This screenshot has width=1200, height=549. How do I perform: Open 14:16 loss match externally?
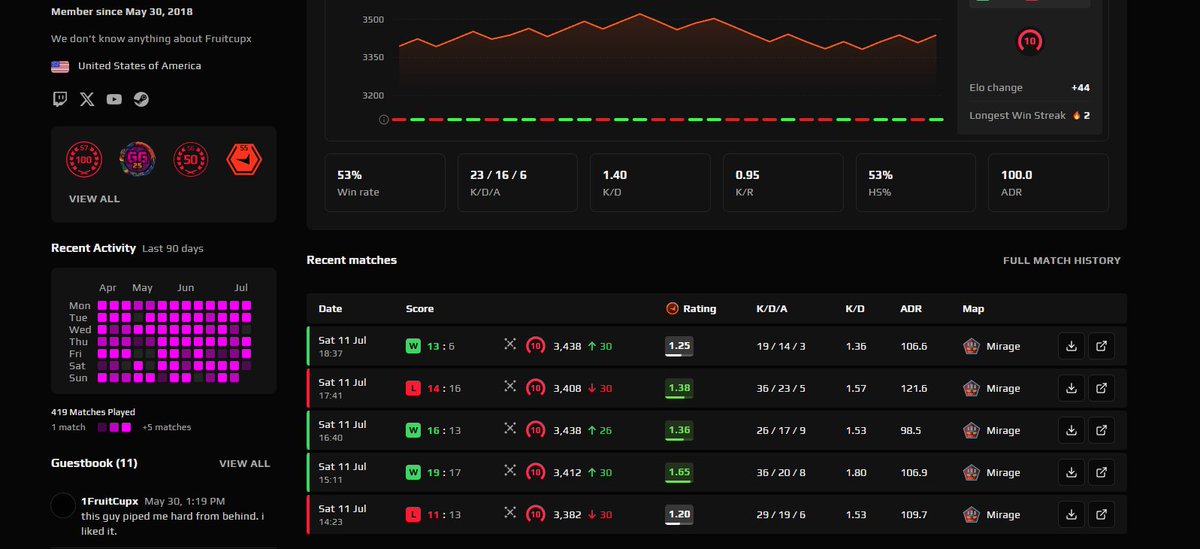[1101, 388]
